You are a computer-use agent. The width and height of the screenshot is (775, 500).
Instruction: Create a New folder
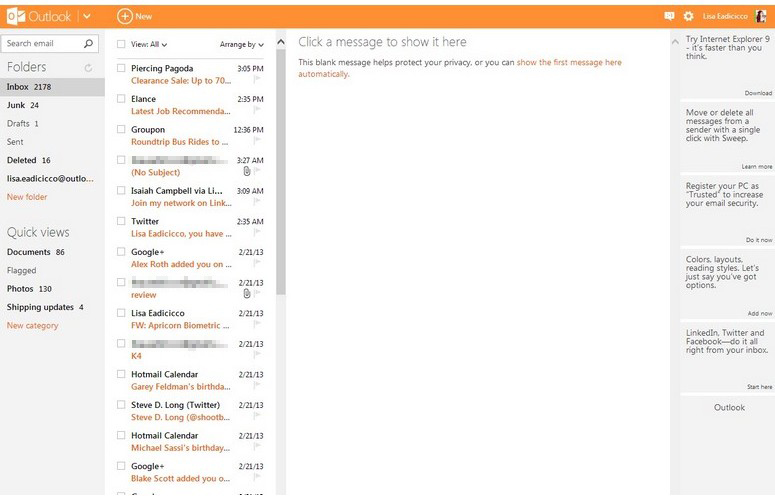[27, 197]
